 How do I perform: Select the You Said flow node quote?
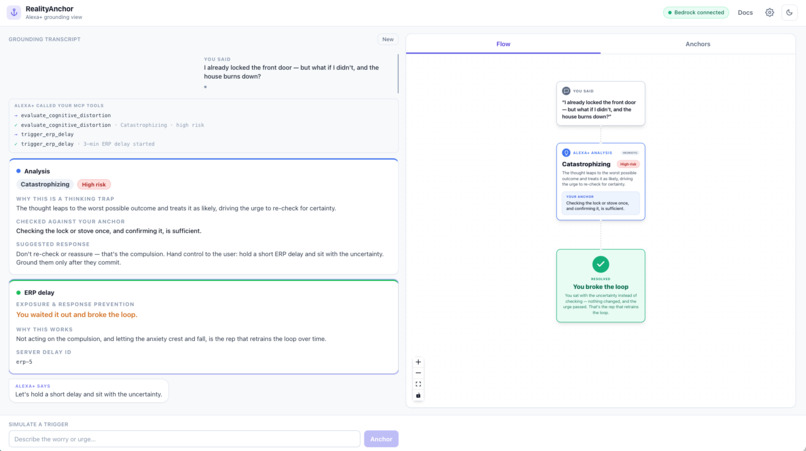tap(599, 110)
